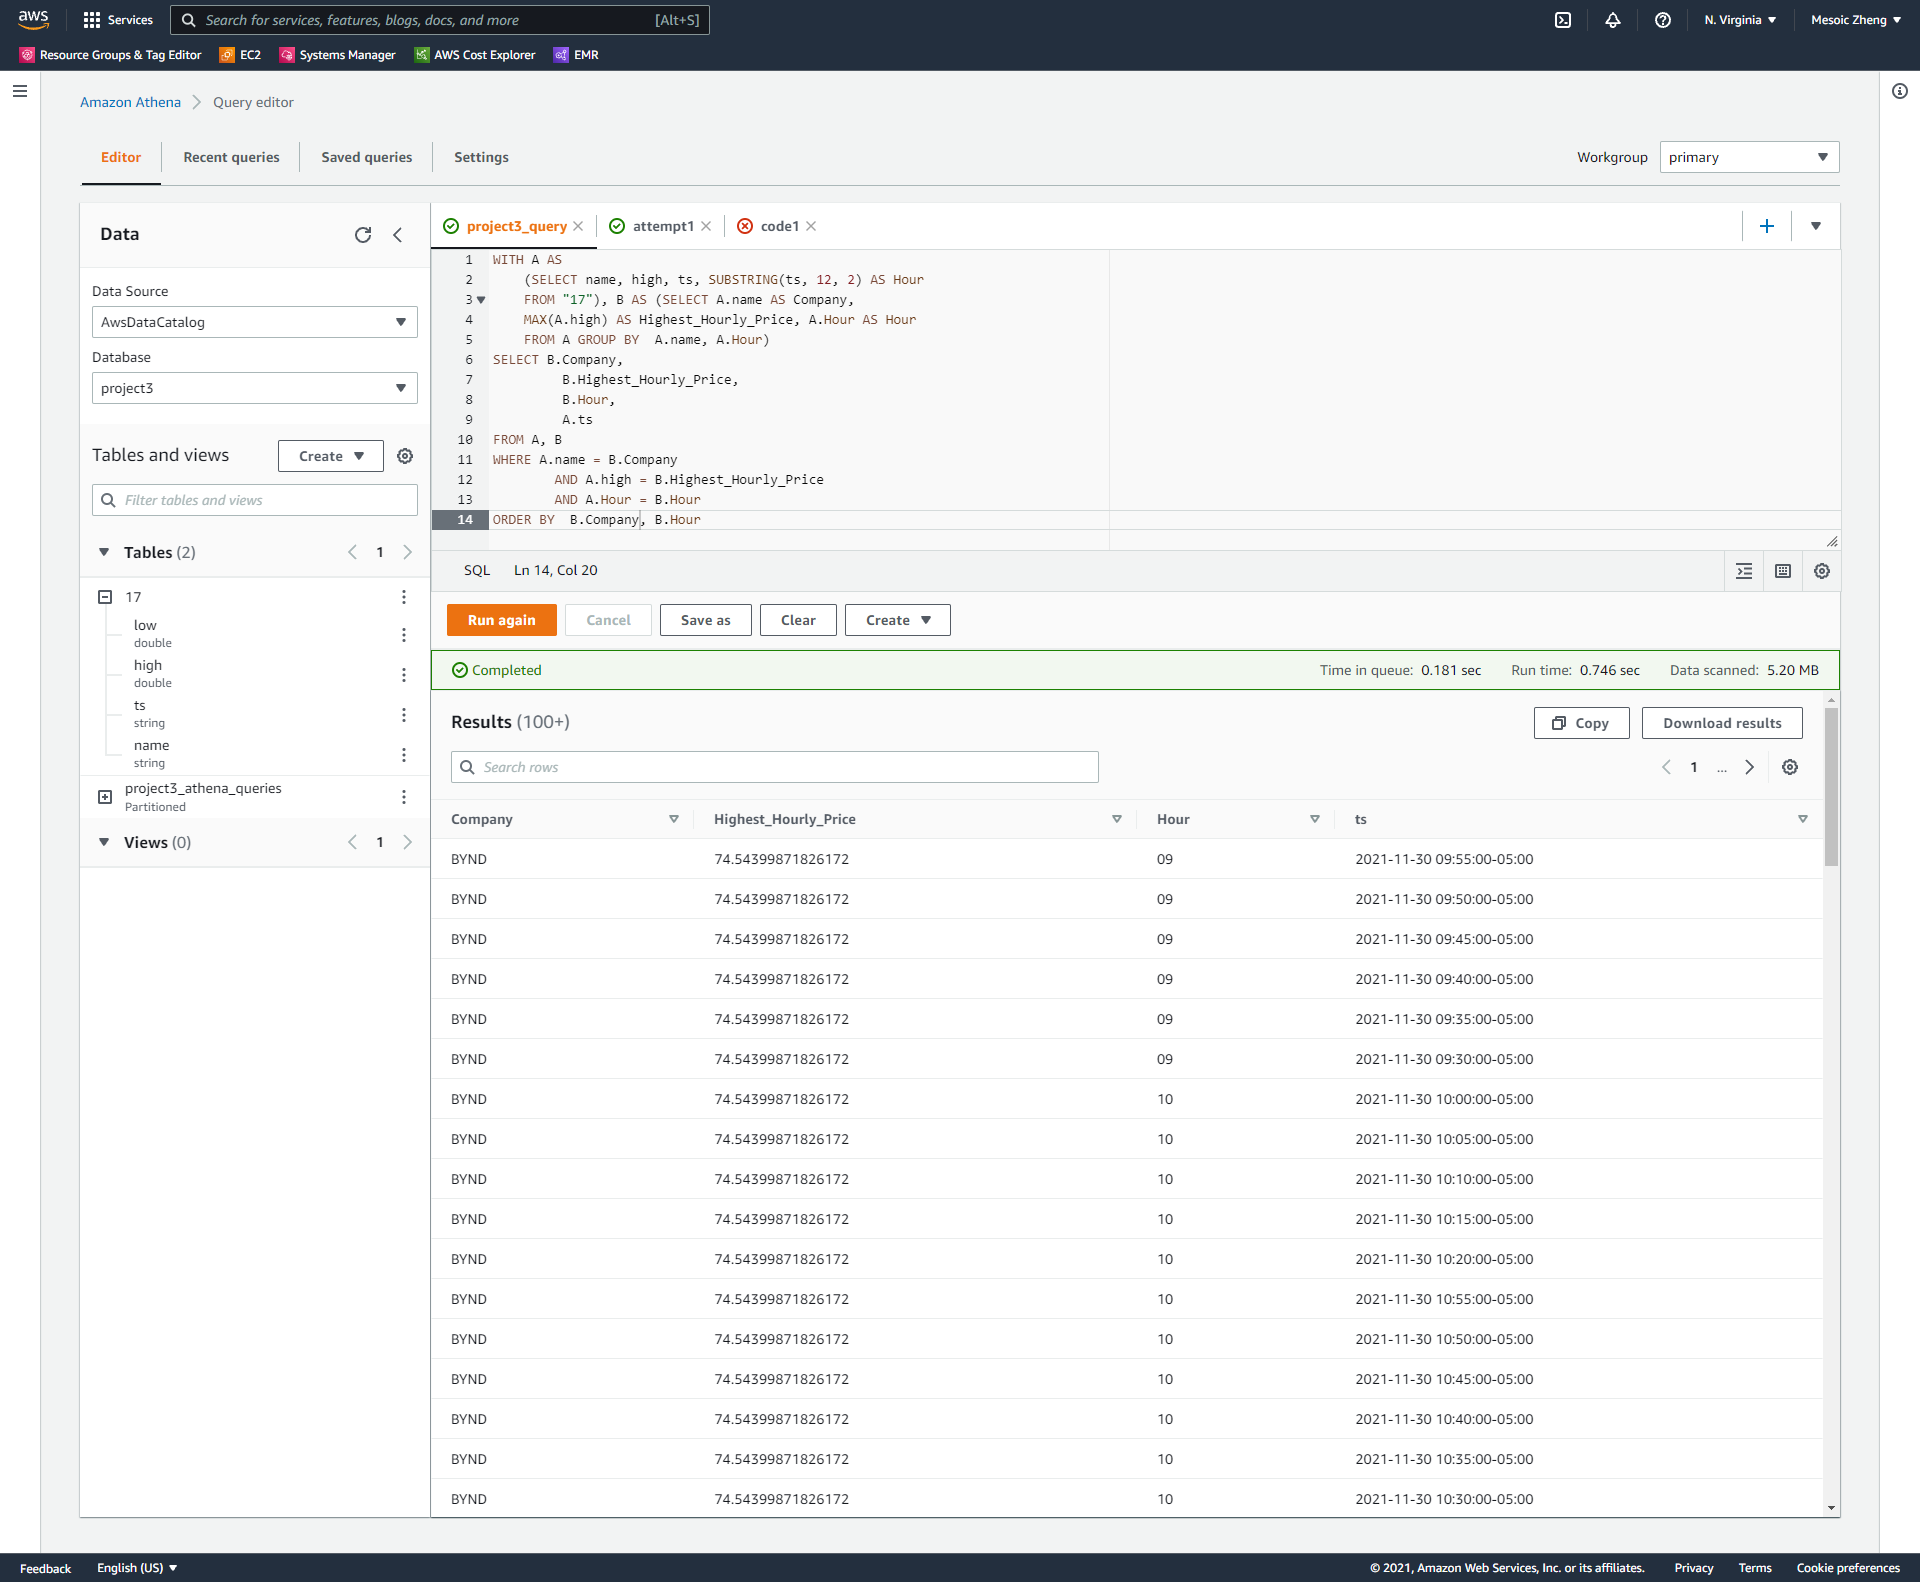1920x1582 pixels.
Task: Open keyboard shortcuts icon below the query editor
Action: point(1782,570)
